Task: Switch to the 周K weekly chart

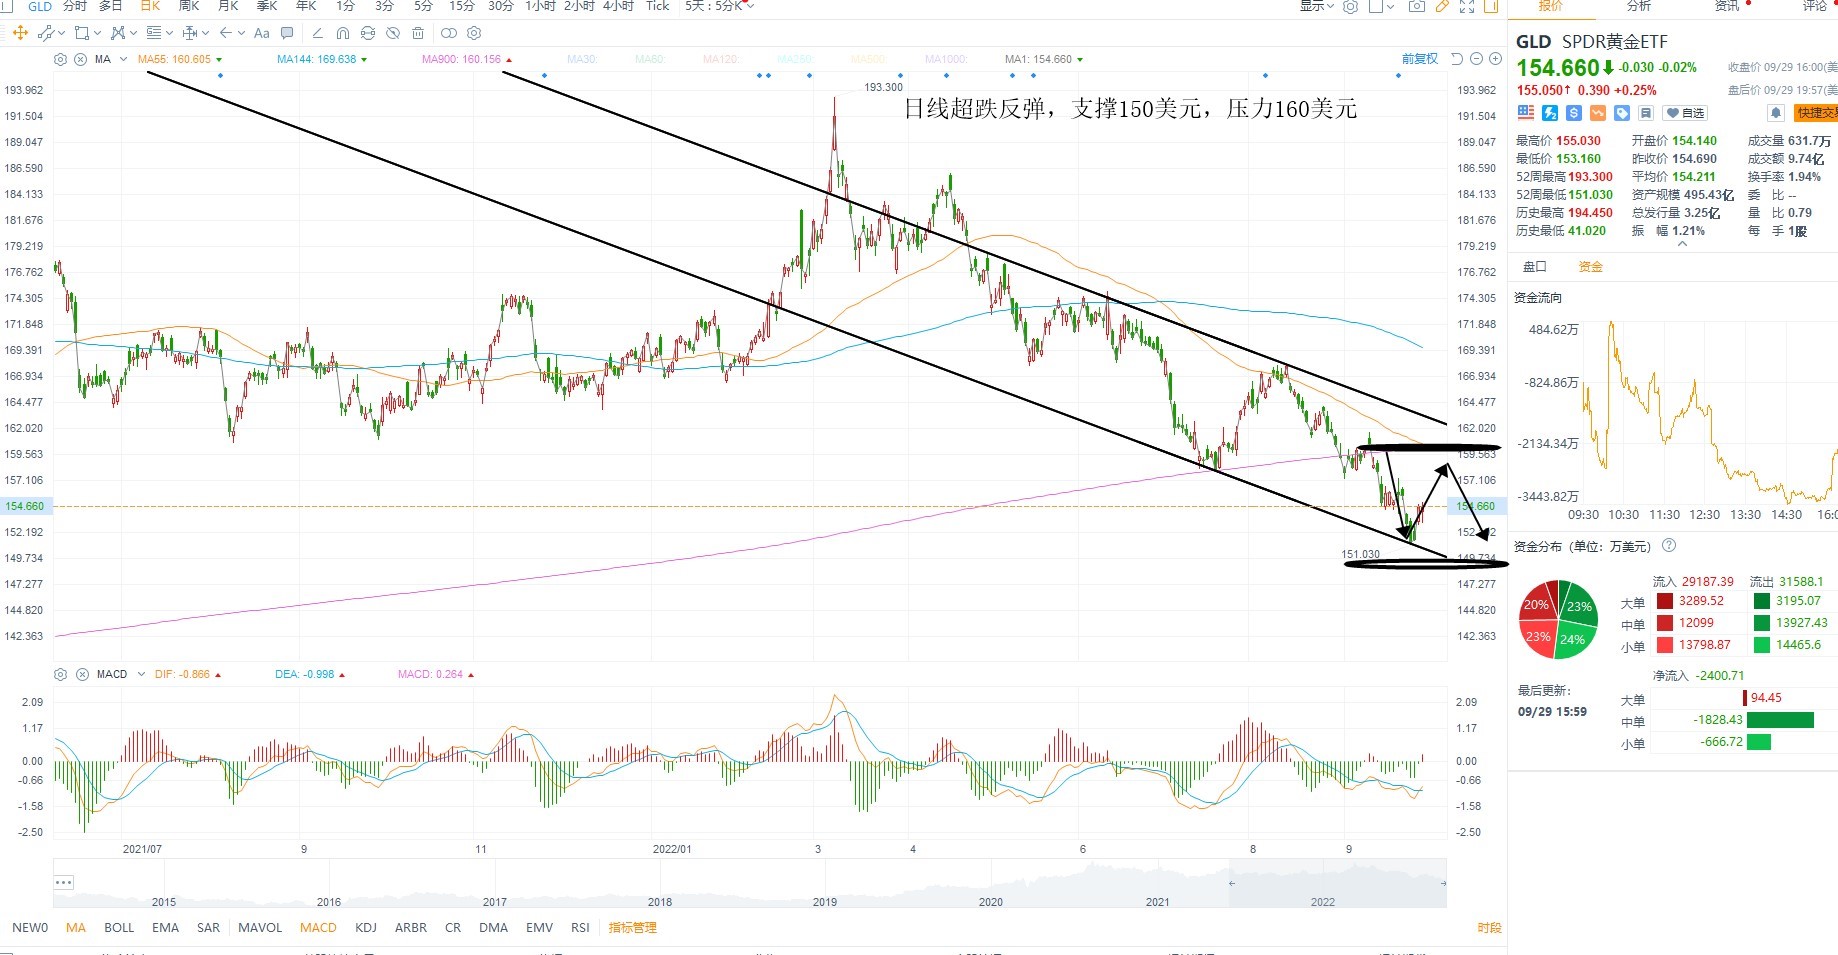Action: (189, 6)
